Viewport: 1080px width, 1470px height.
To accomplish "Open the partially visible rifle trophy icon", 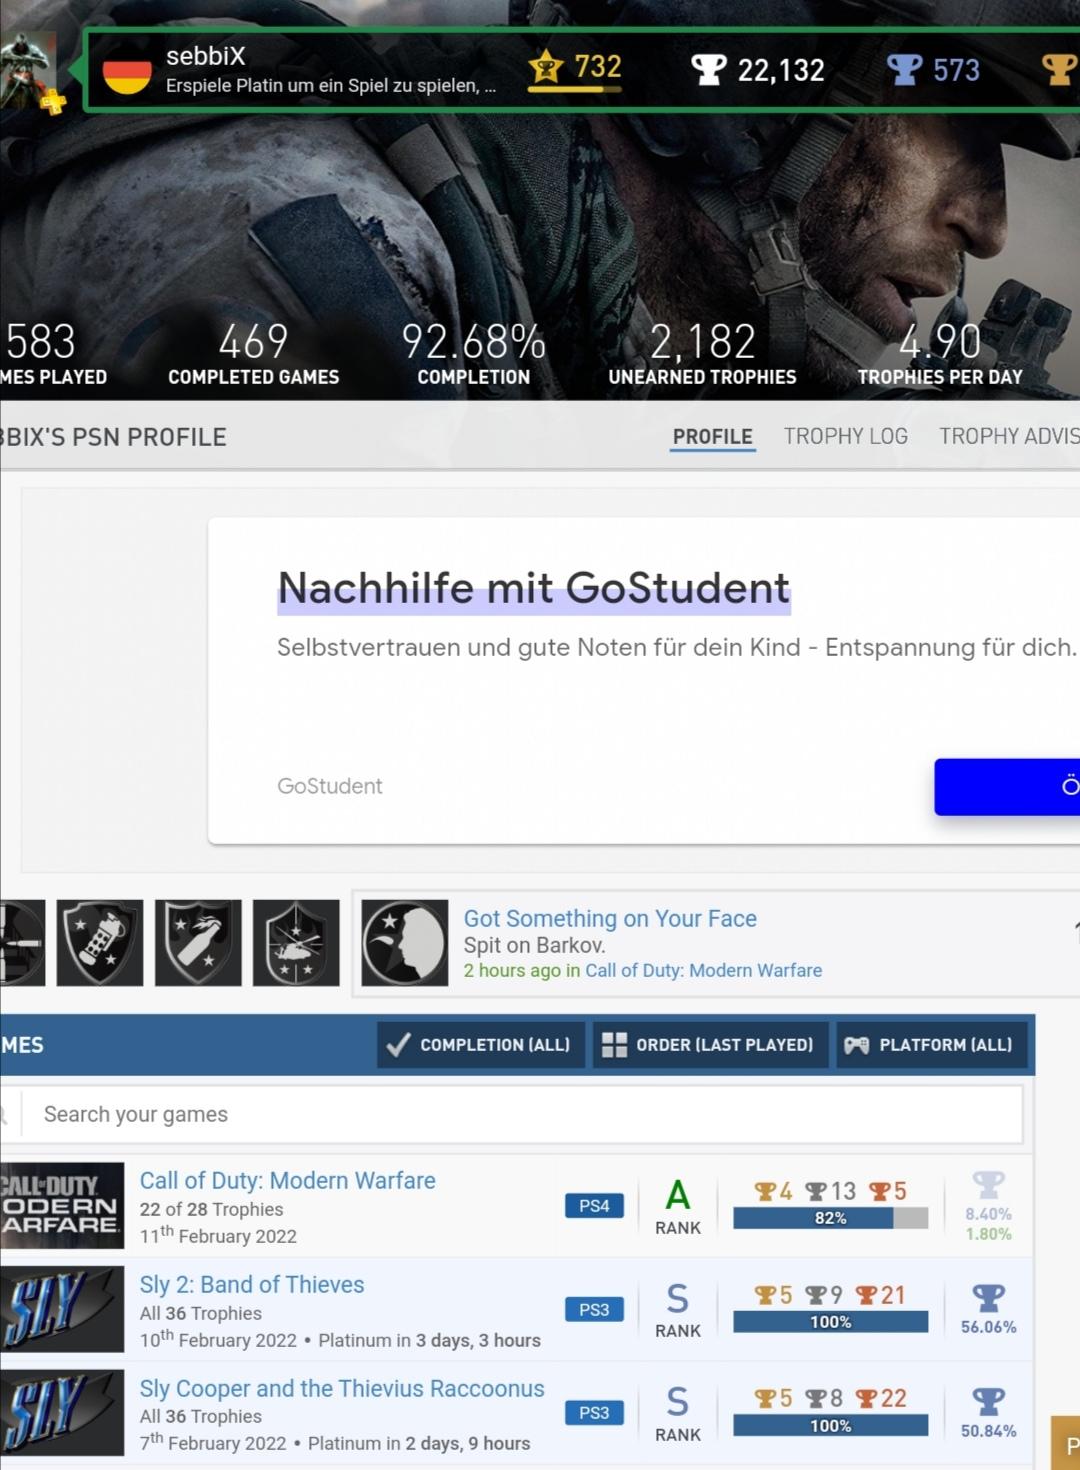I will click(22, 943).
